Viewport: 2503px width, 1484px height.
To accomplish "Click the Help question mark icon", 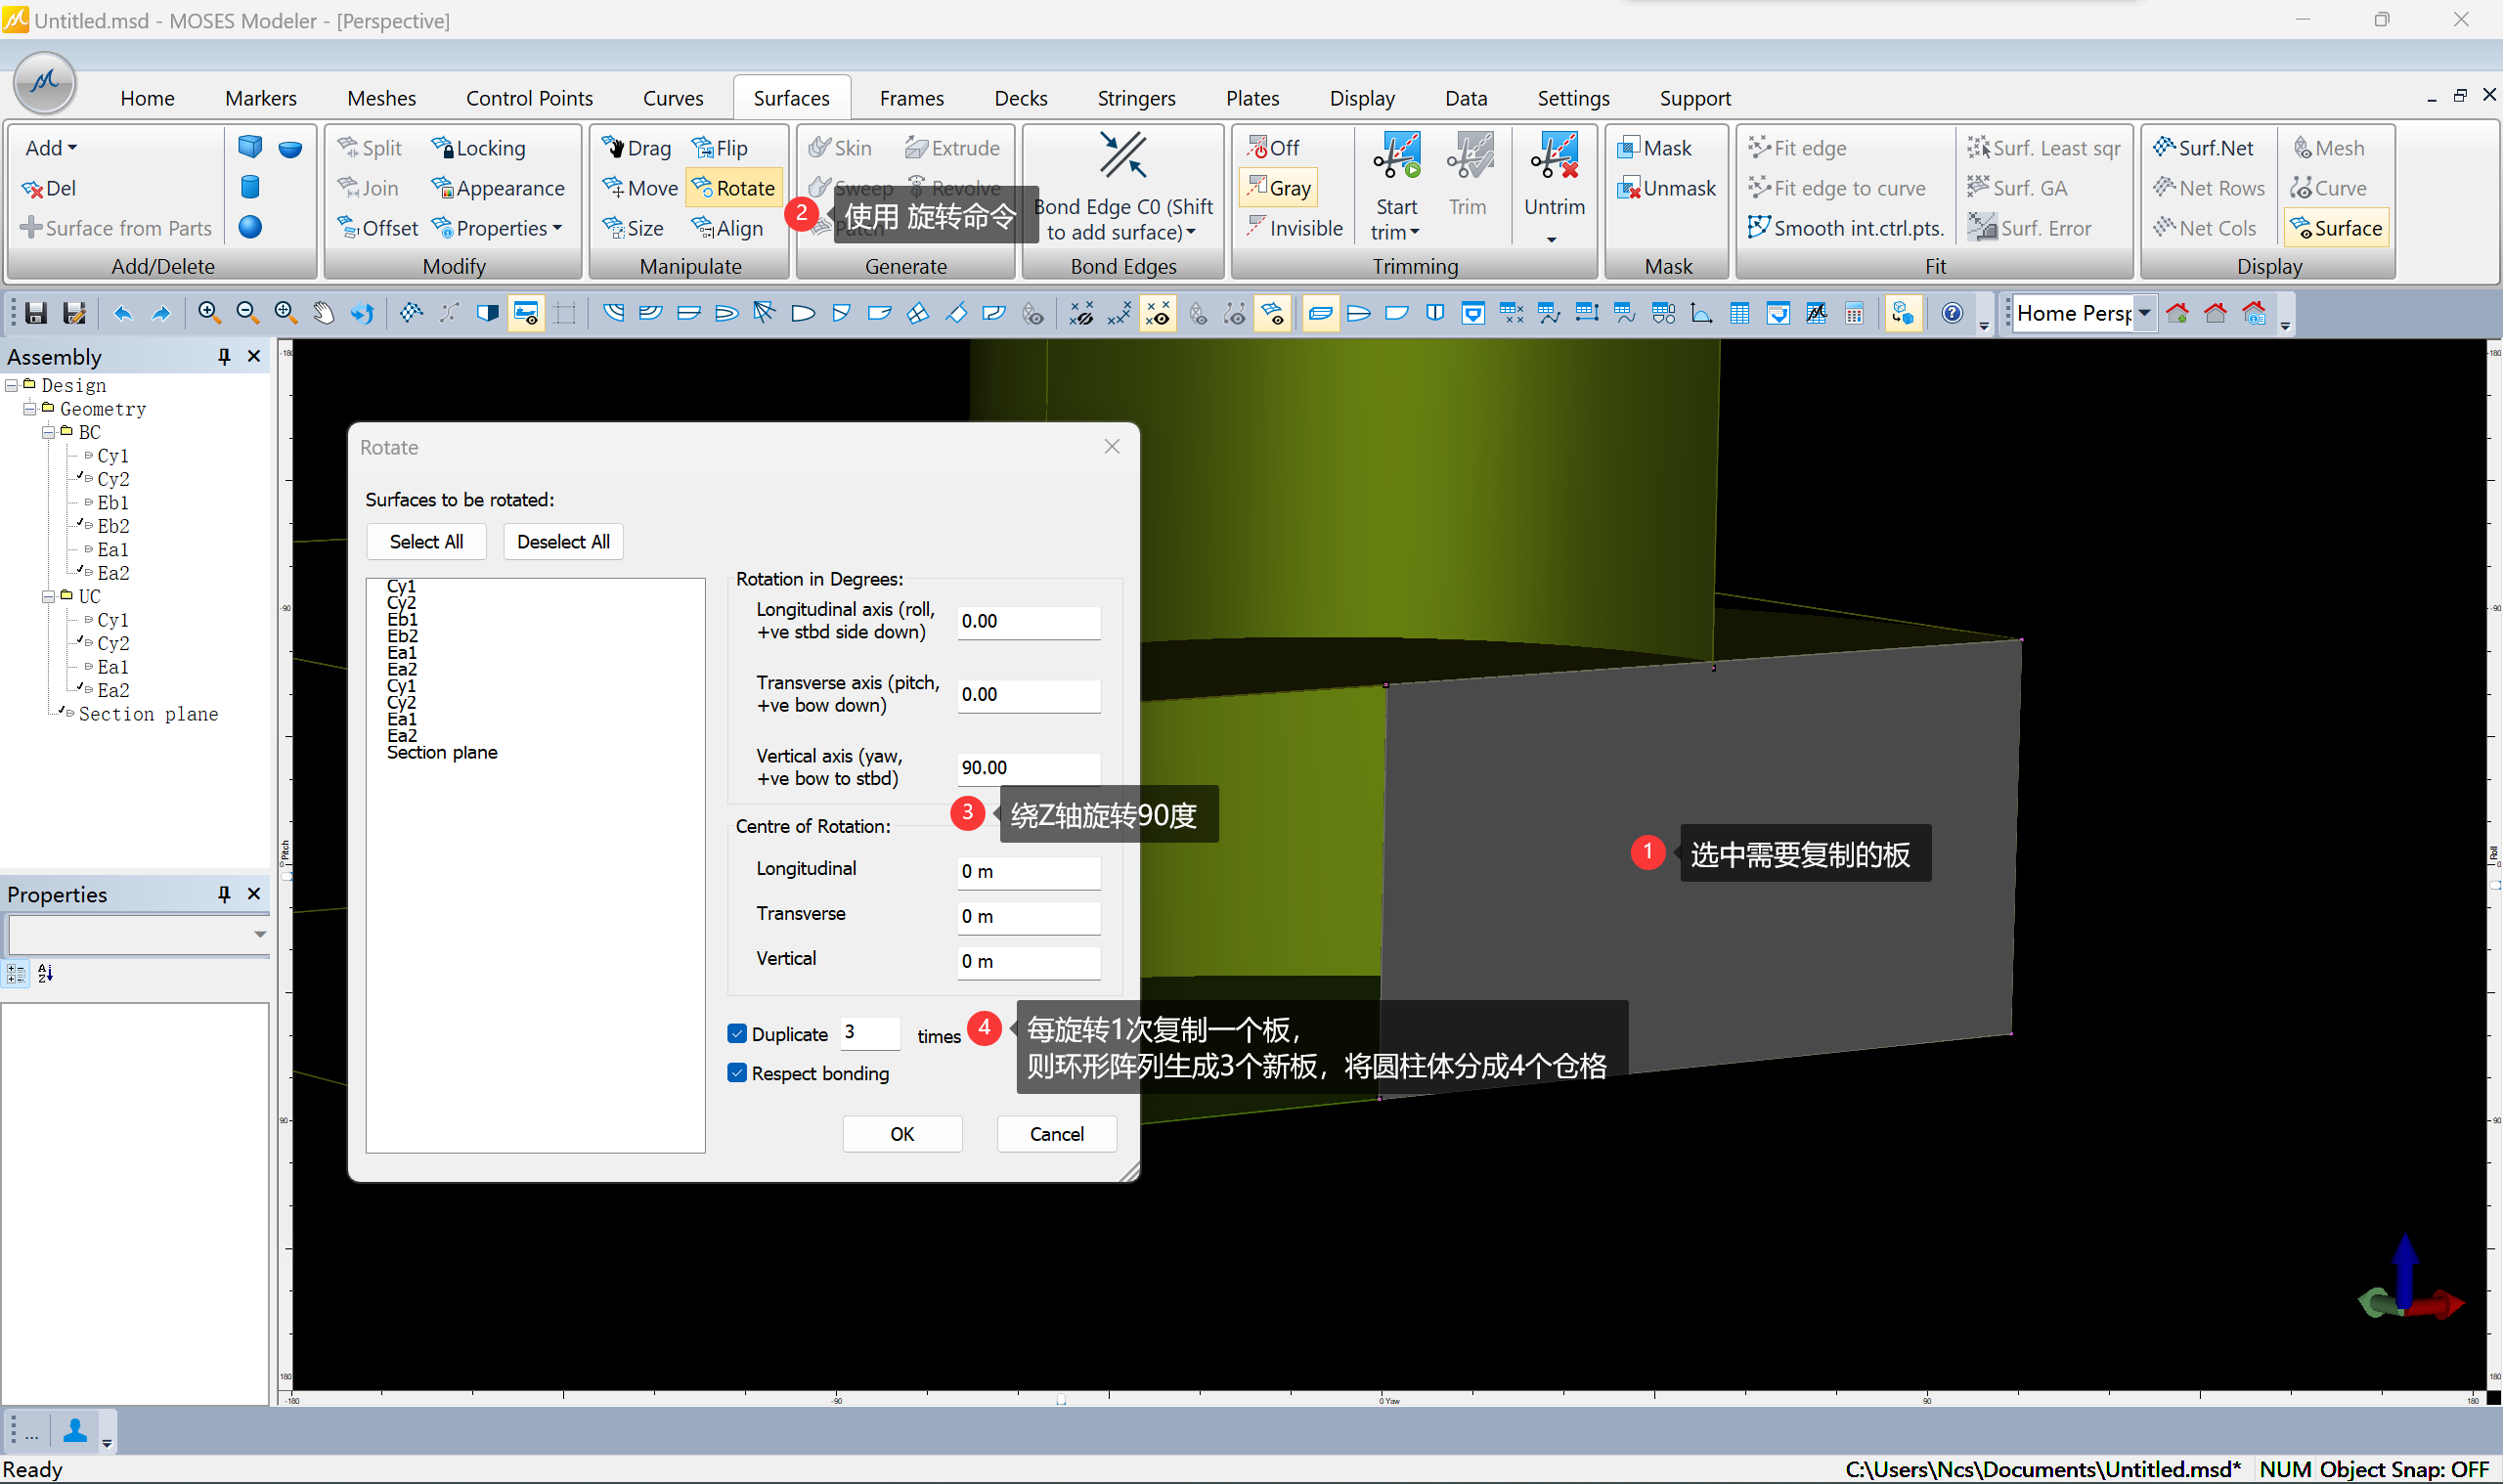I will pyautogui.click(x=1951, y=314).
